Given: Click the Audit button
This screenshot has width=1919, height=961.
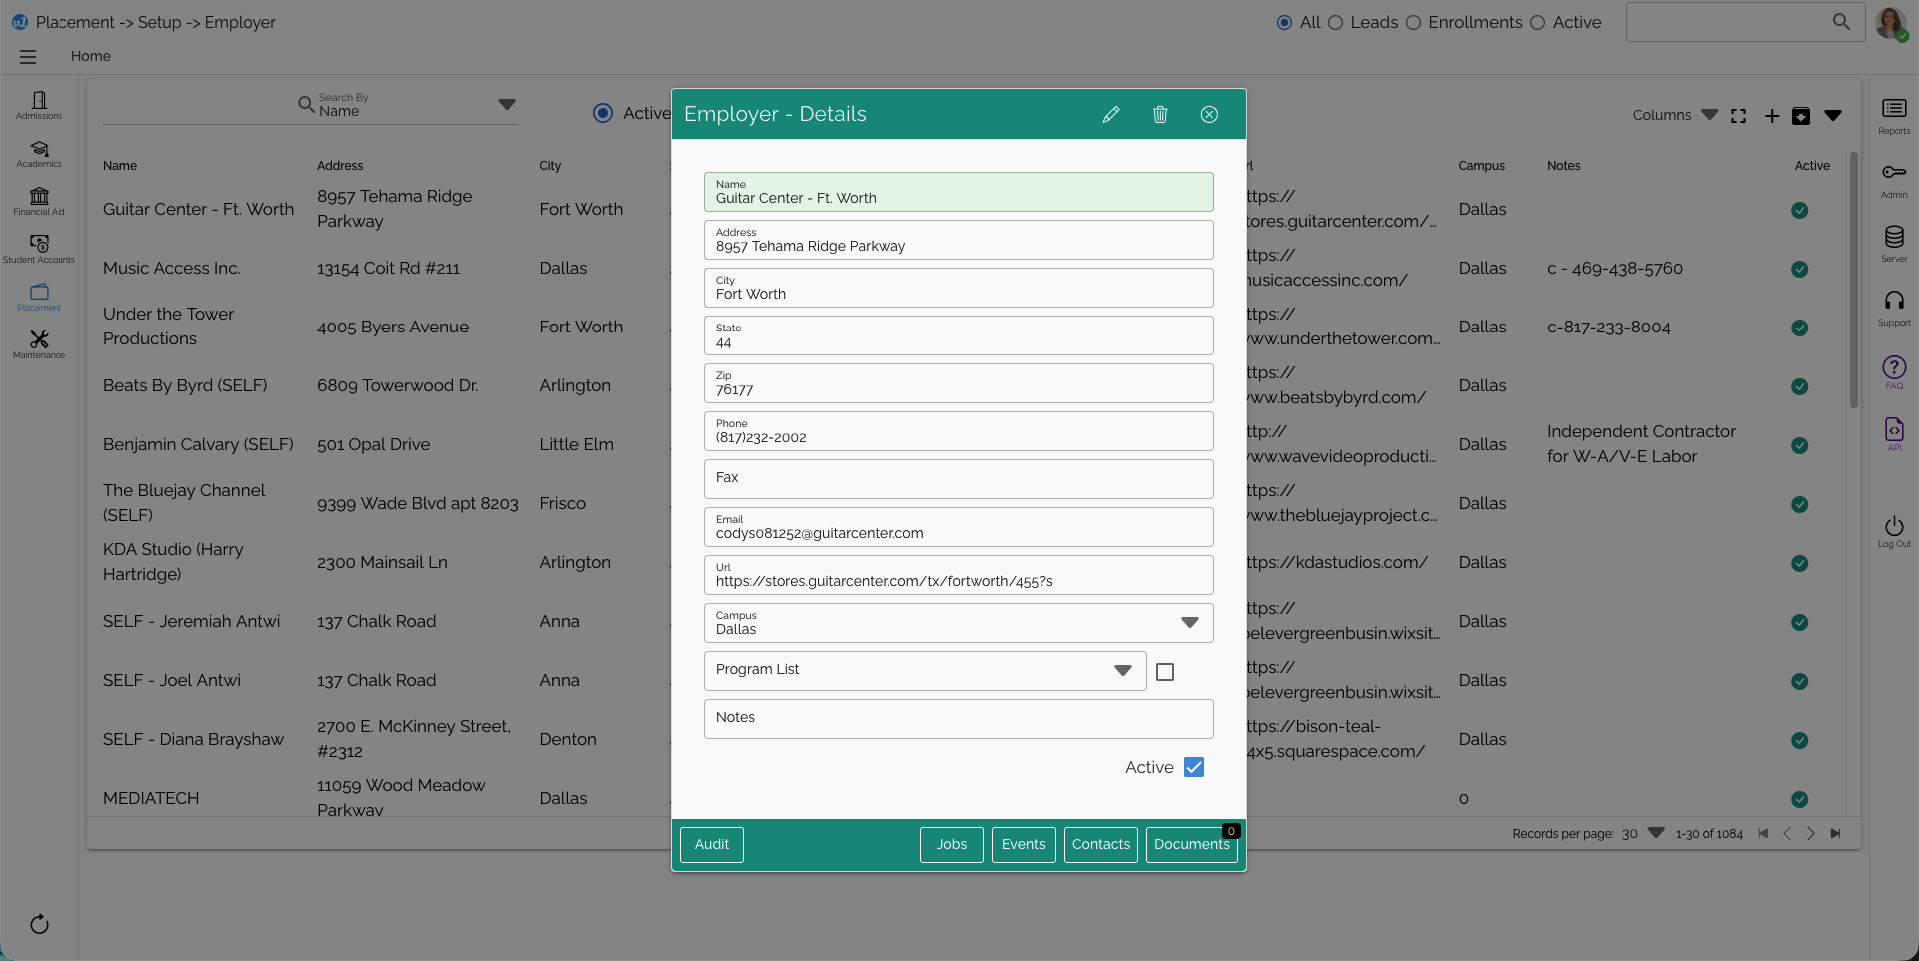Looking at the screenshot, I should pyautogui.click(x=711, y=844).
